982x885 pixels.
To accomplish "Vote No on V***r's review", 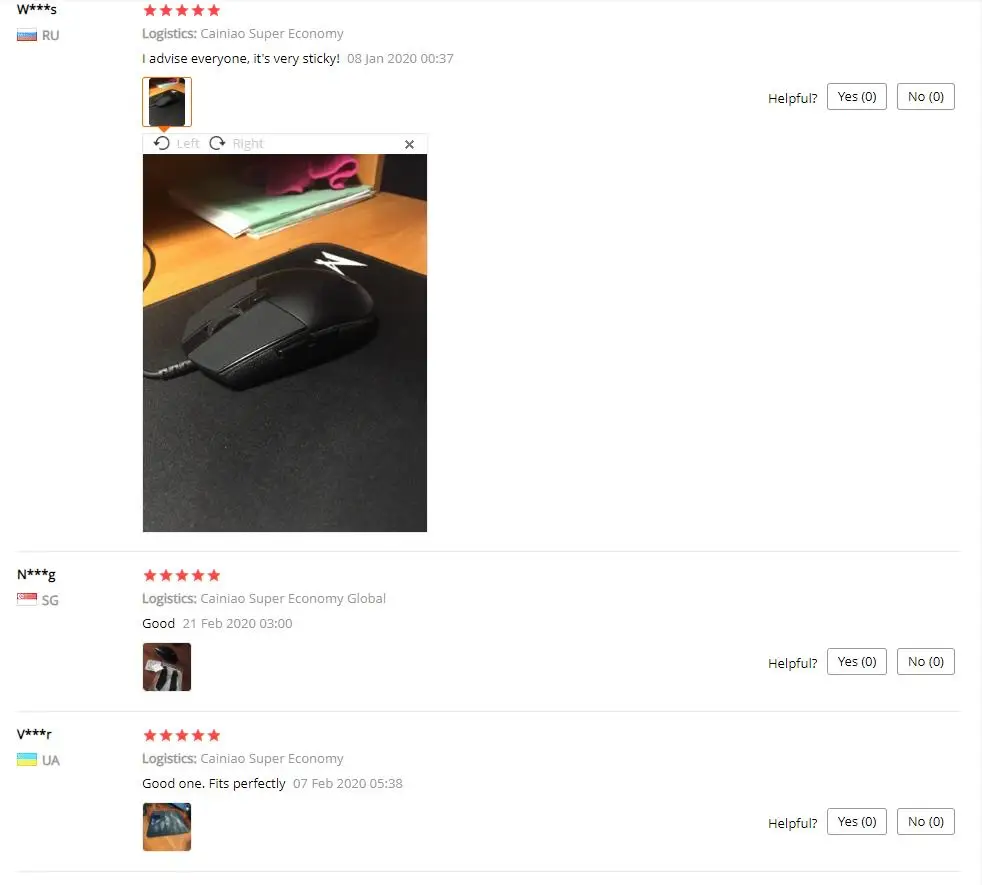I will (926, 821).
